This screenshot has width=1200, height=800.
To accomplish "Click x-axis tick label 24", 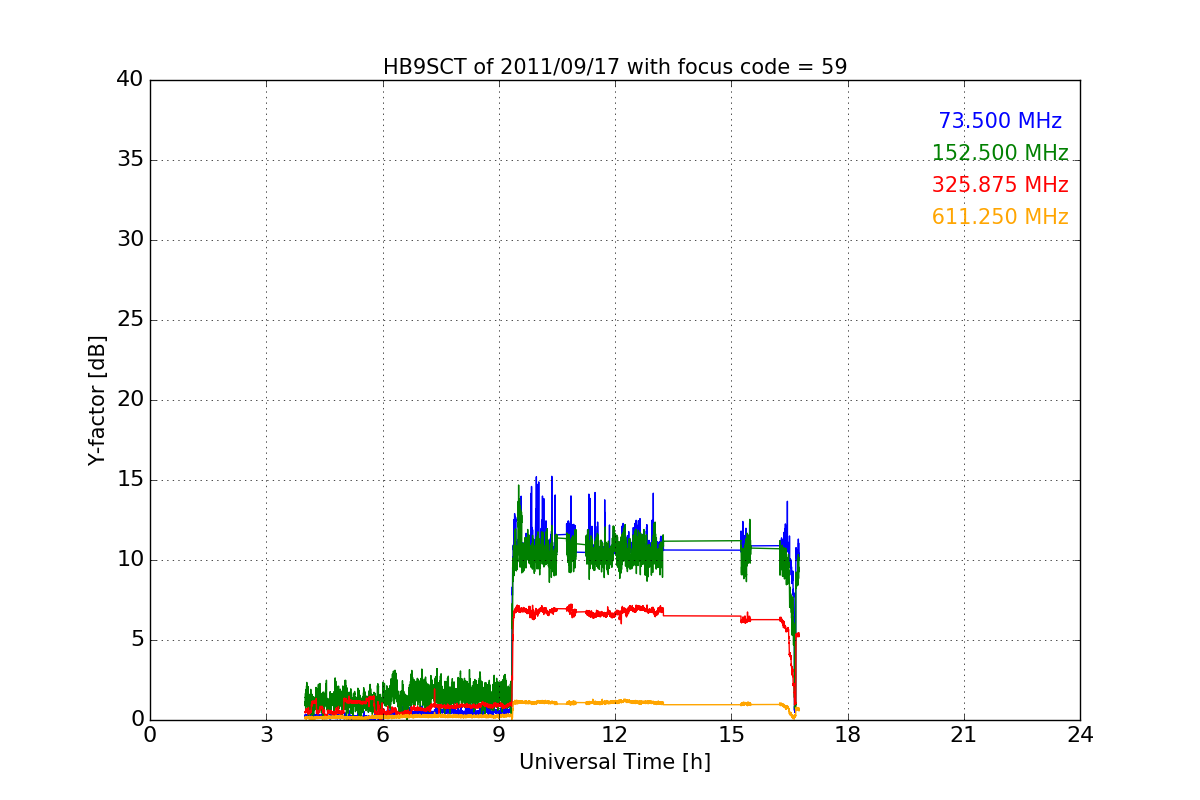I will (x=1080, y=735).
